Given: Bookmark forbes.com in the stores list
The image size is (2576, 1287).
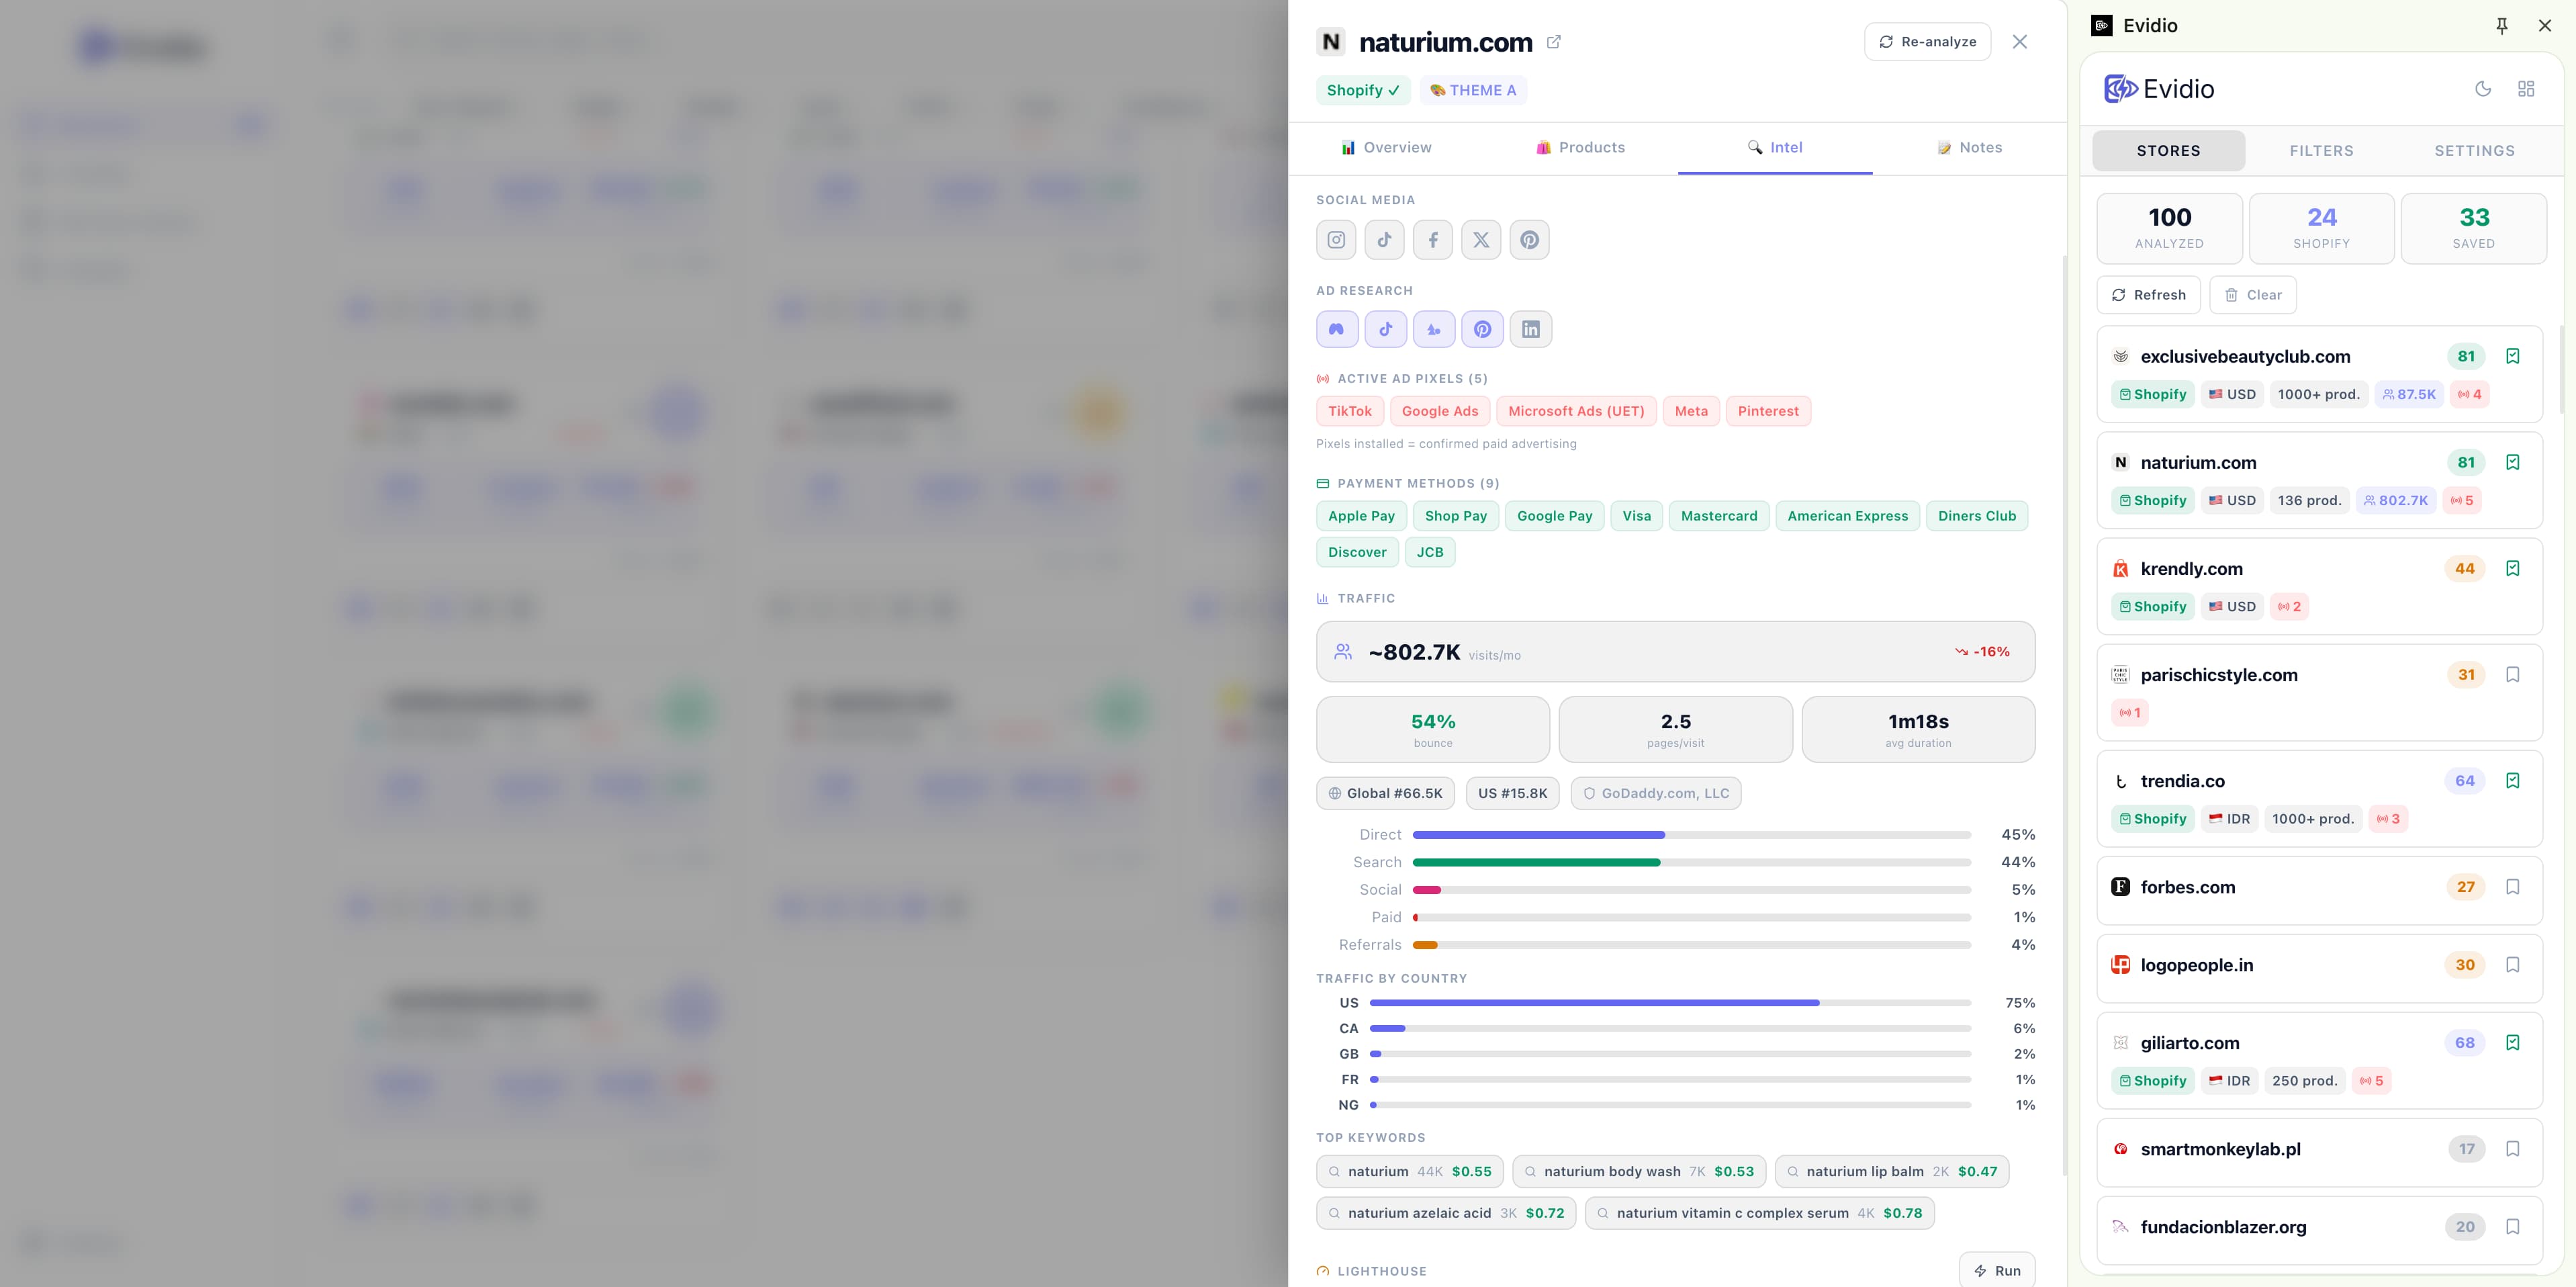Looking at the screenshot, I should (2512, 887).
